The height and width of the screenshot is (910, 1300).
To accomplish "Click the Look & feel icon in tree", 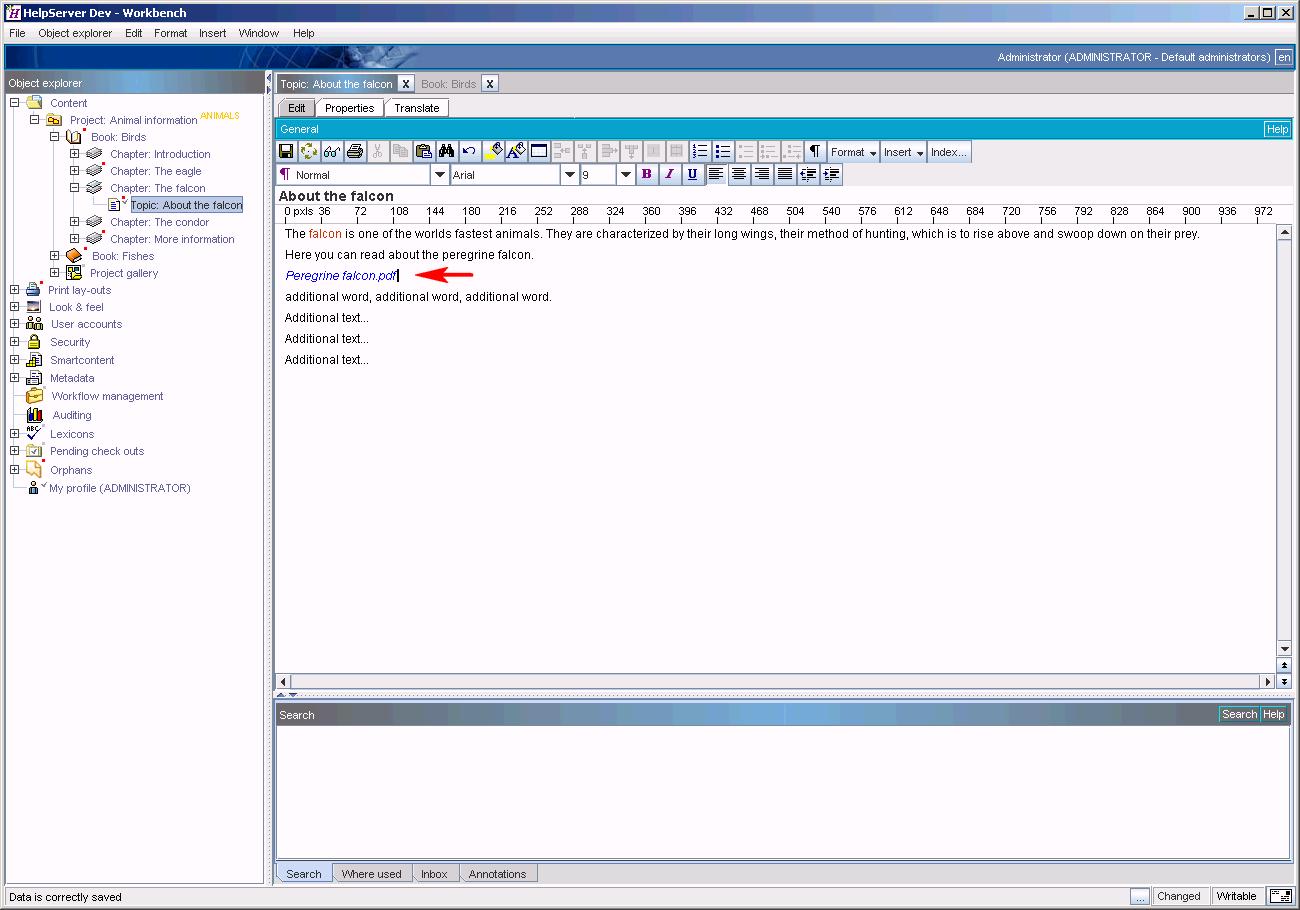I will tap(34, 307).
